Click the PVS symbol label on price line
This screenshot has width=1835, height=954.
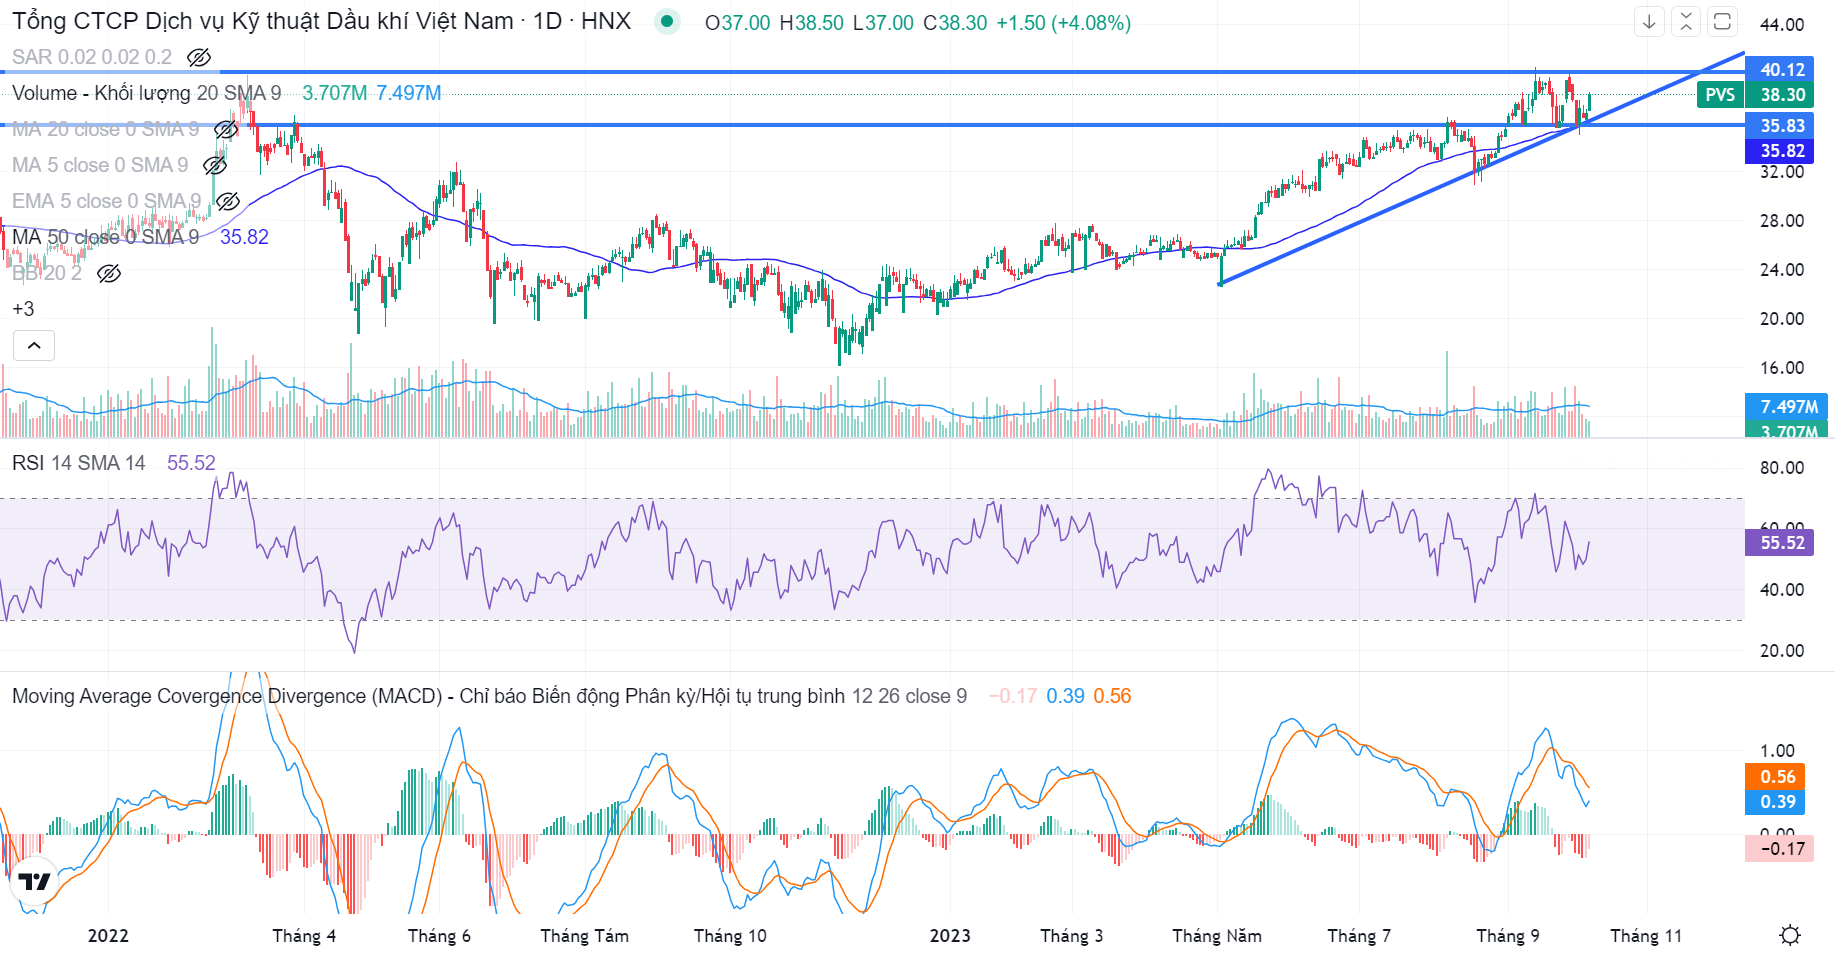pos(1720,95)
